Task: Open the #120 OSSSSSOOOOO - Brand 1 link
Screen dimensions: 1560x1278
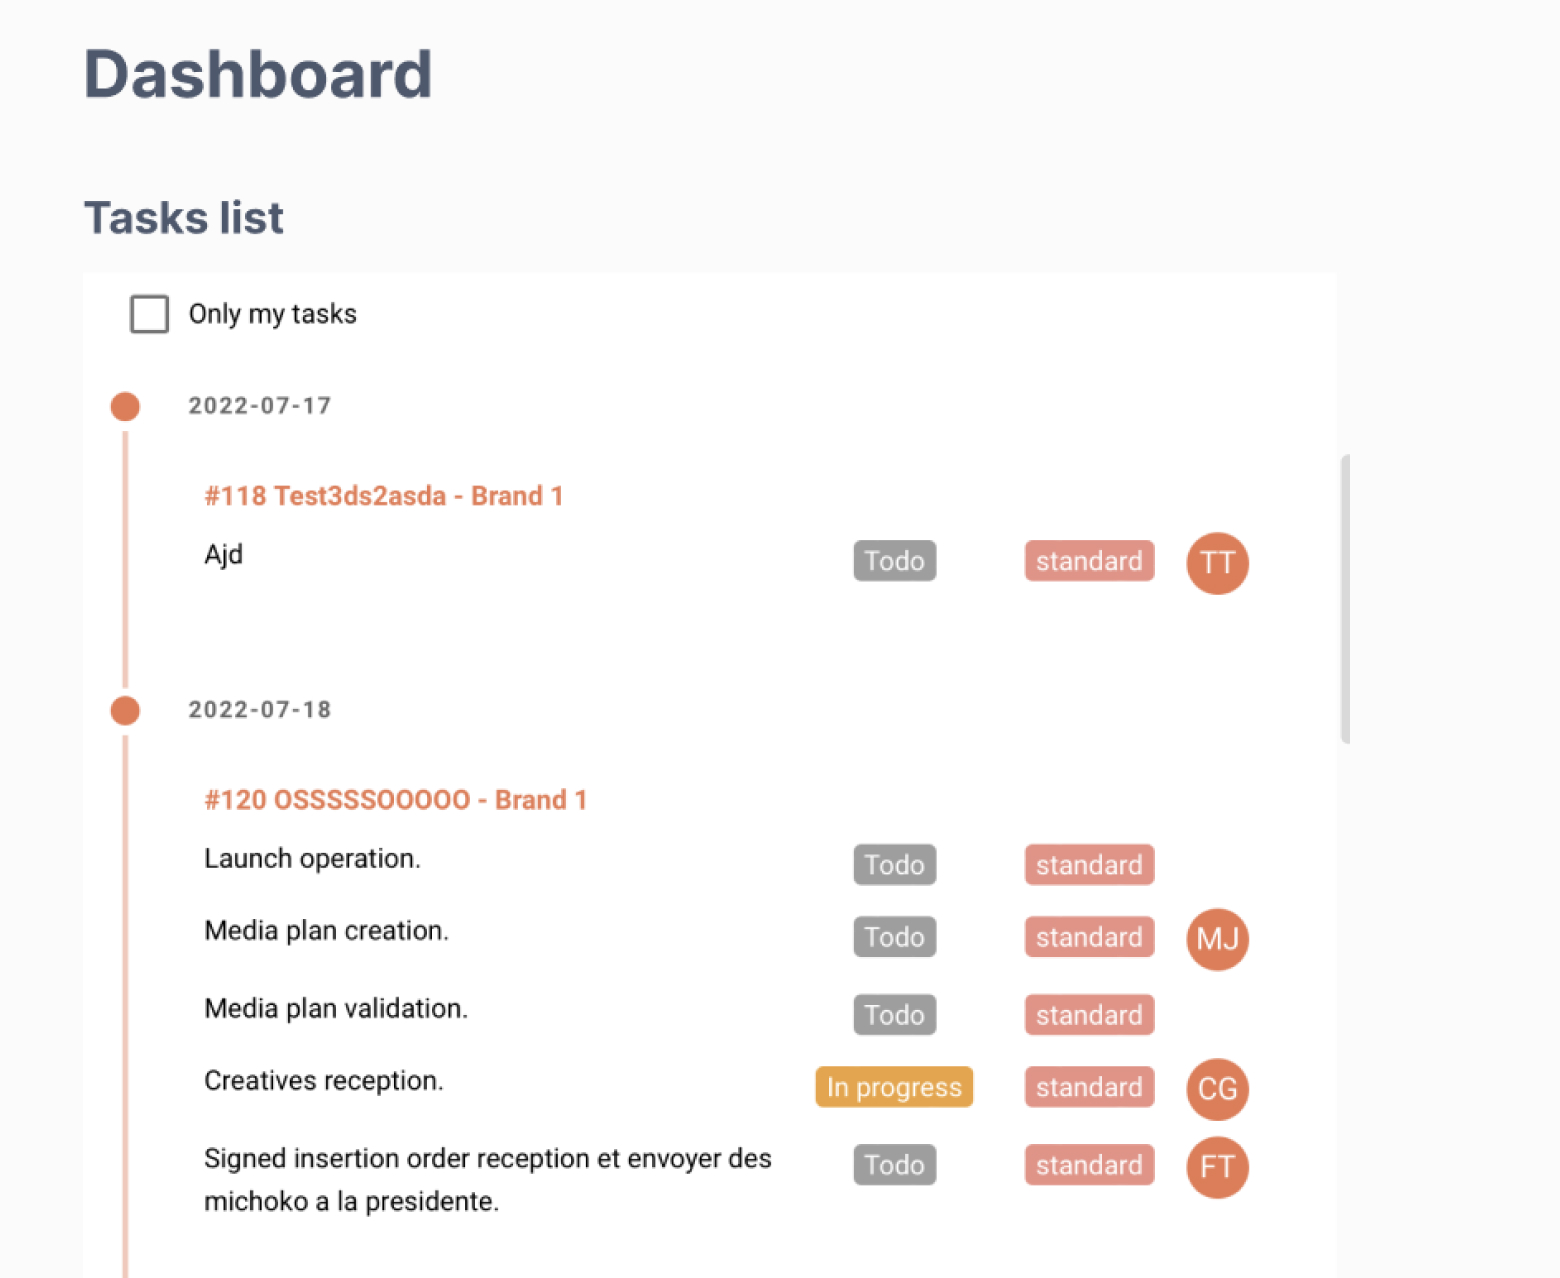Action: (395, 800)
